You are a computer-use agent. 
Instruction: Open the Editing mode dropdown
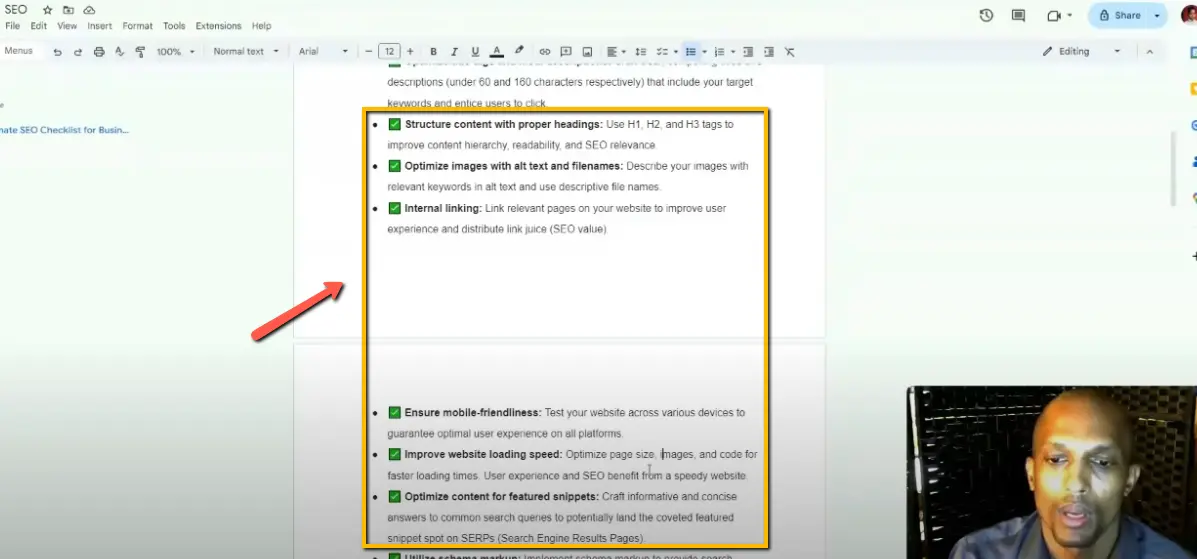coord(1082,51)
